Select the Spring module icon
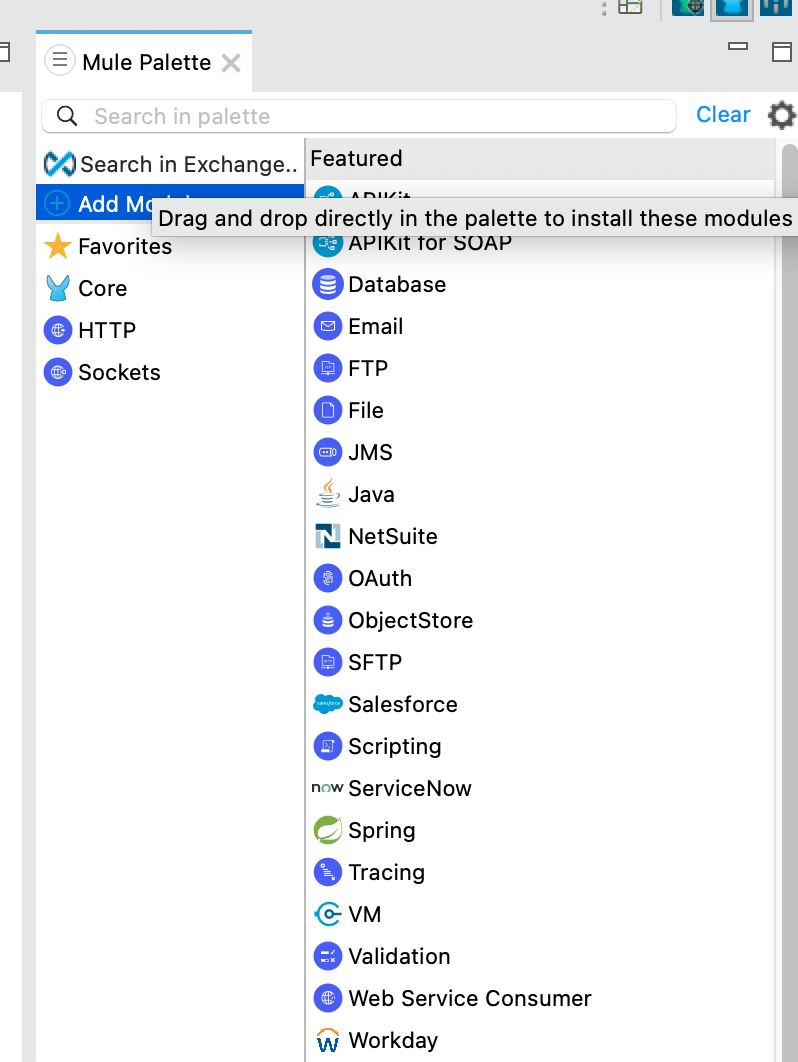This screenshot has height=1062, width=798. (x=326, y=830)
